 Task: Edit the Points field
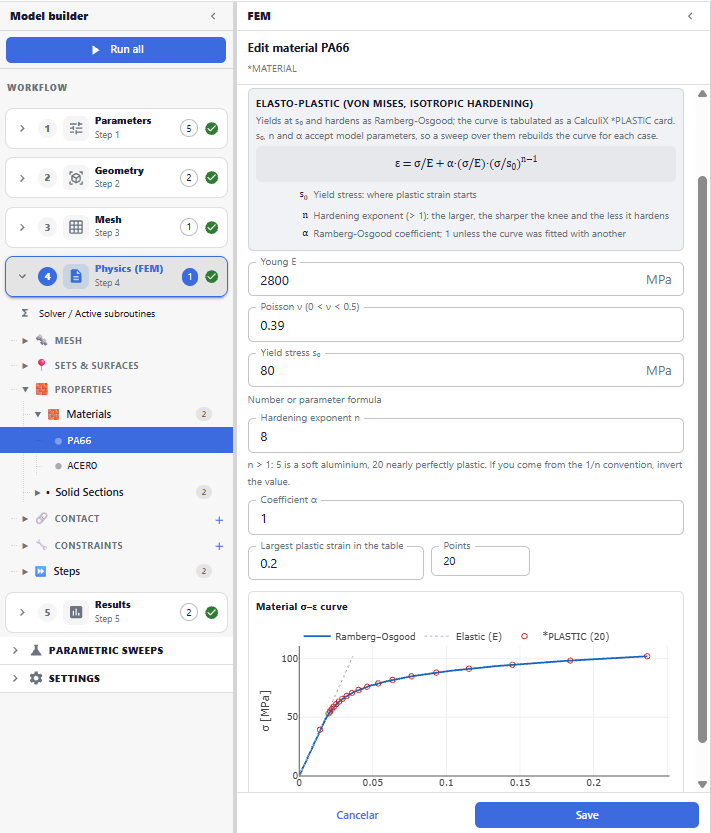tap(480, 561)
